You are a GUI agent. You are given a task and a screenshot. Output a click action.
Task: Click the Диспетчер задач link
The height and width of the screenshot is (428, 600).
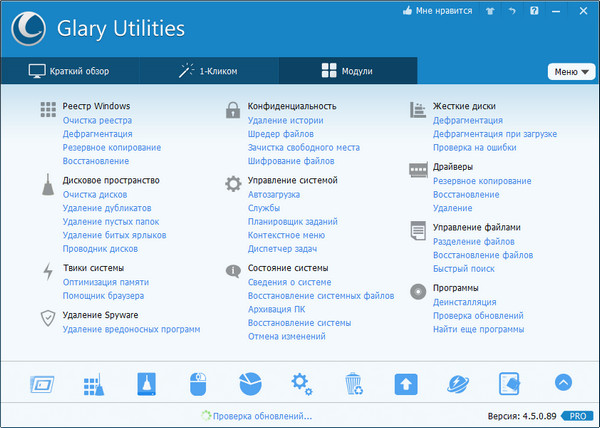coord(284,249)
